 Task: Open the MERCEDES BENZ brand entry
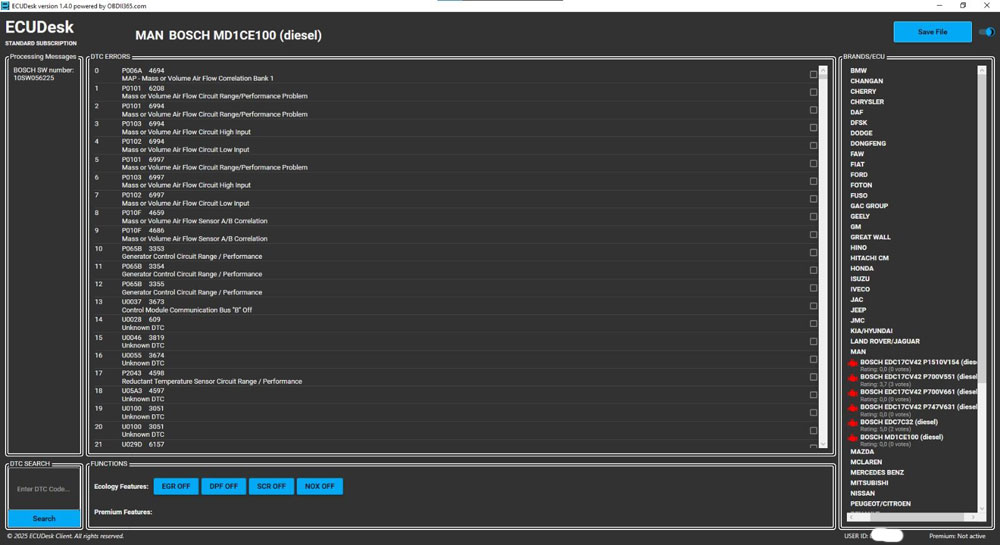click(x=877, y=472)
